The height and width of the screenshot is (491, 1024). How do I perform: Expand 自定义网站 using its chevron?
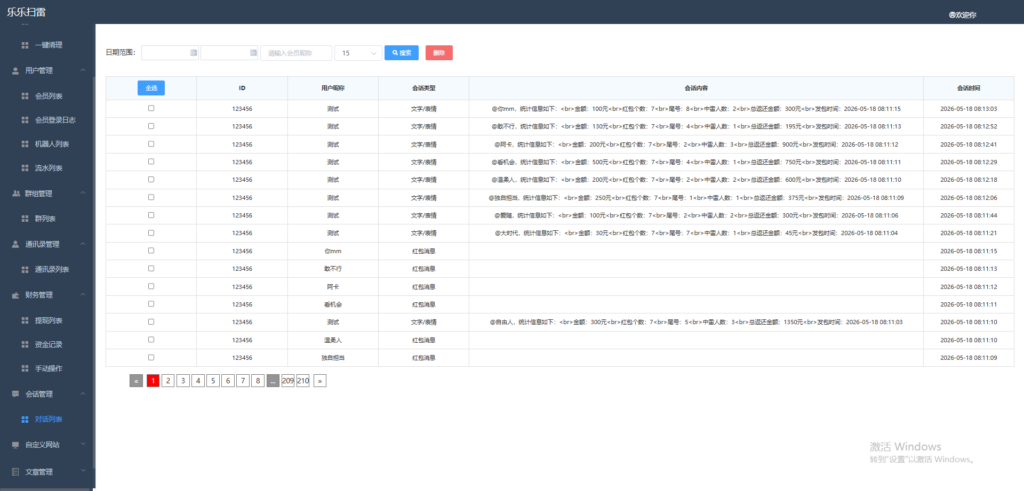click(83, 445)
